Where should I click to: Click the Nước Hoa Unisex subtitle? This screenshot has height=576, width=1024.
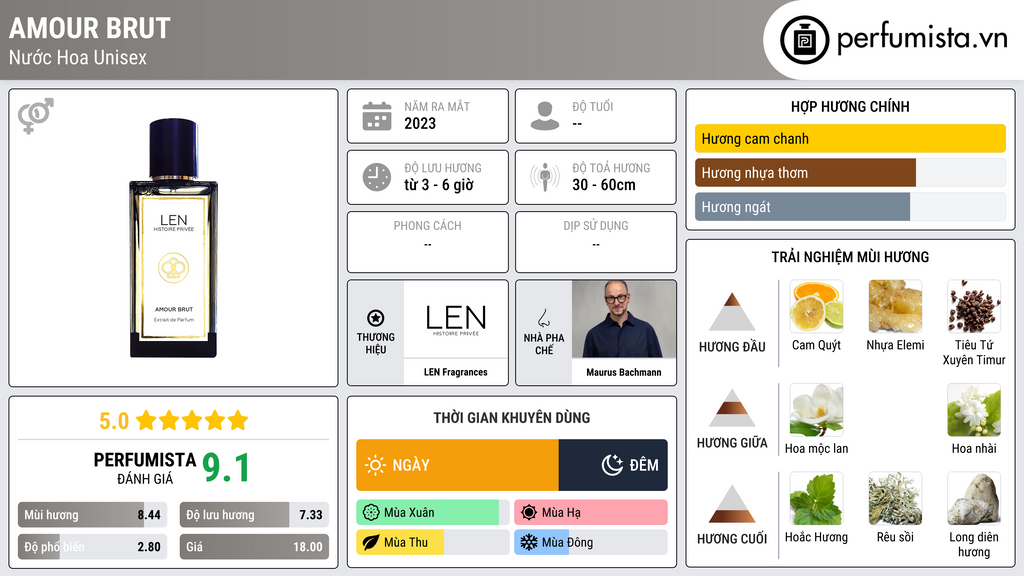[78, 57]
